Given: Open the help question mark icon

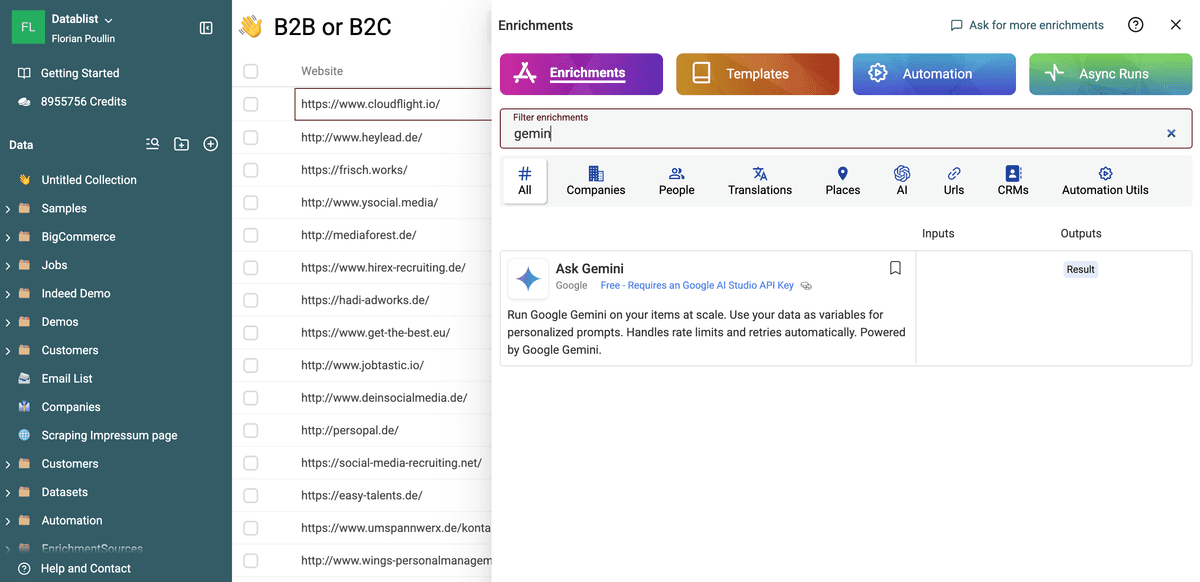Looking at the screenshot, I should [x=1135, y=25].
